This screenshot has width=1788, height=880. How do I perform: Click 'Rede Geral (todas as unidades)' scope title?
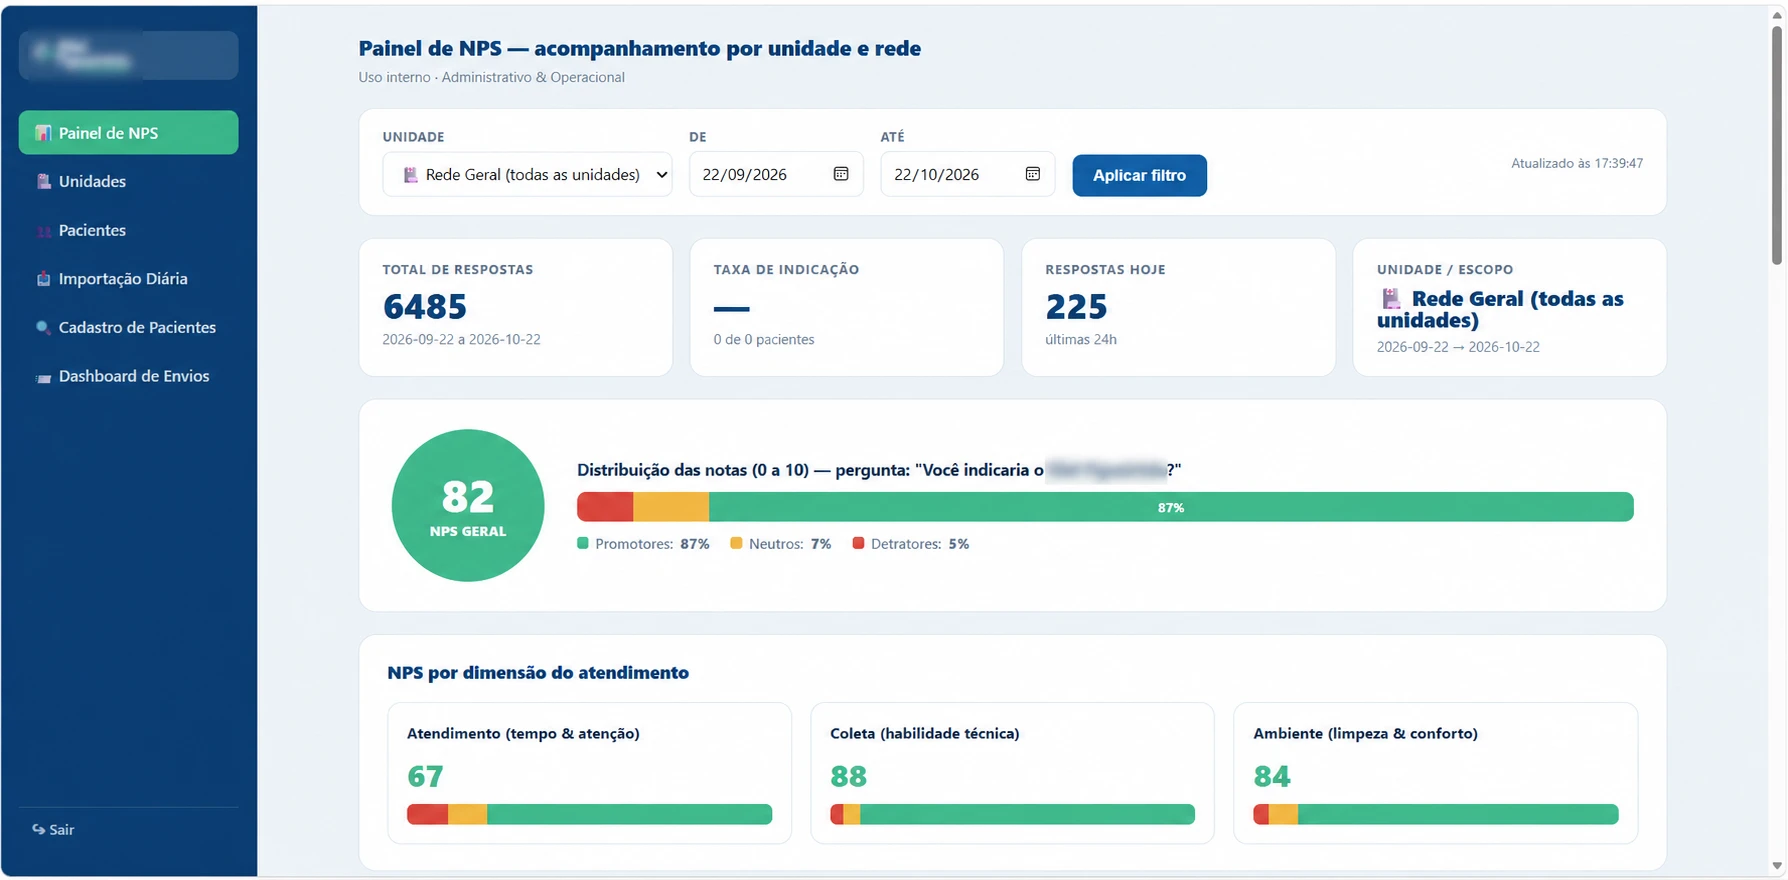click(x=1500, y=309)
